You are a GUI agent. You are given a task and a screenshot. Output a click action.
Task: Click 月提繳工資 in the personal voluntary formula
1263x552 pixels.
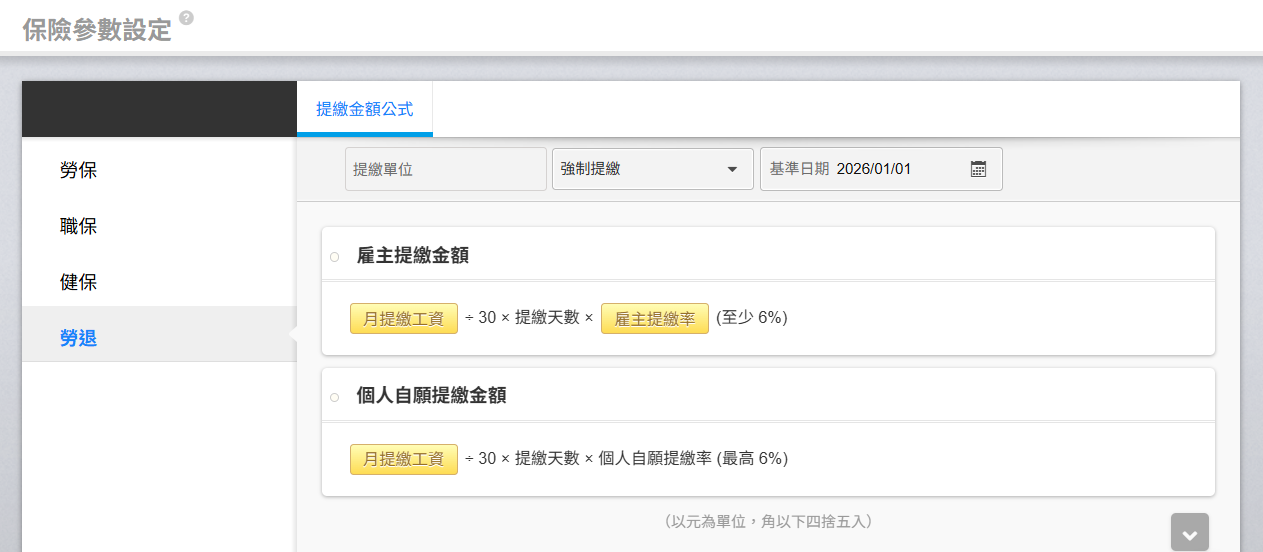(x=403, y=458)
